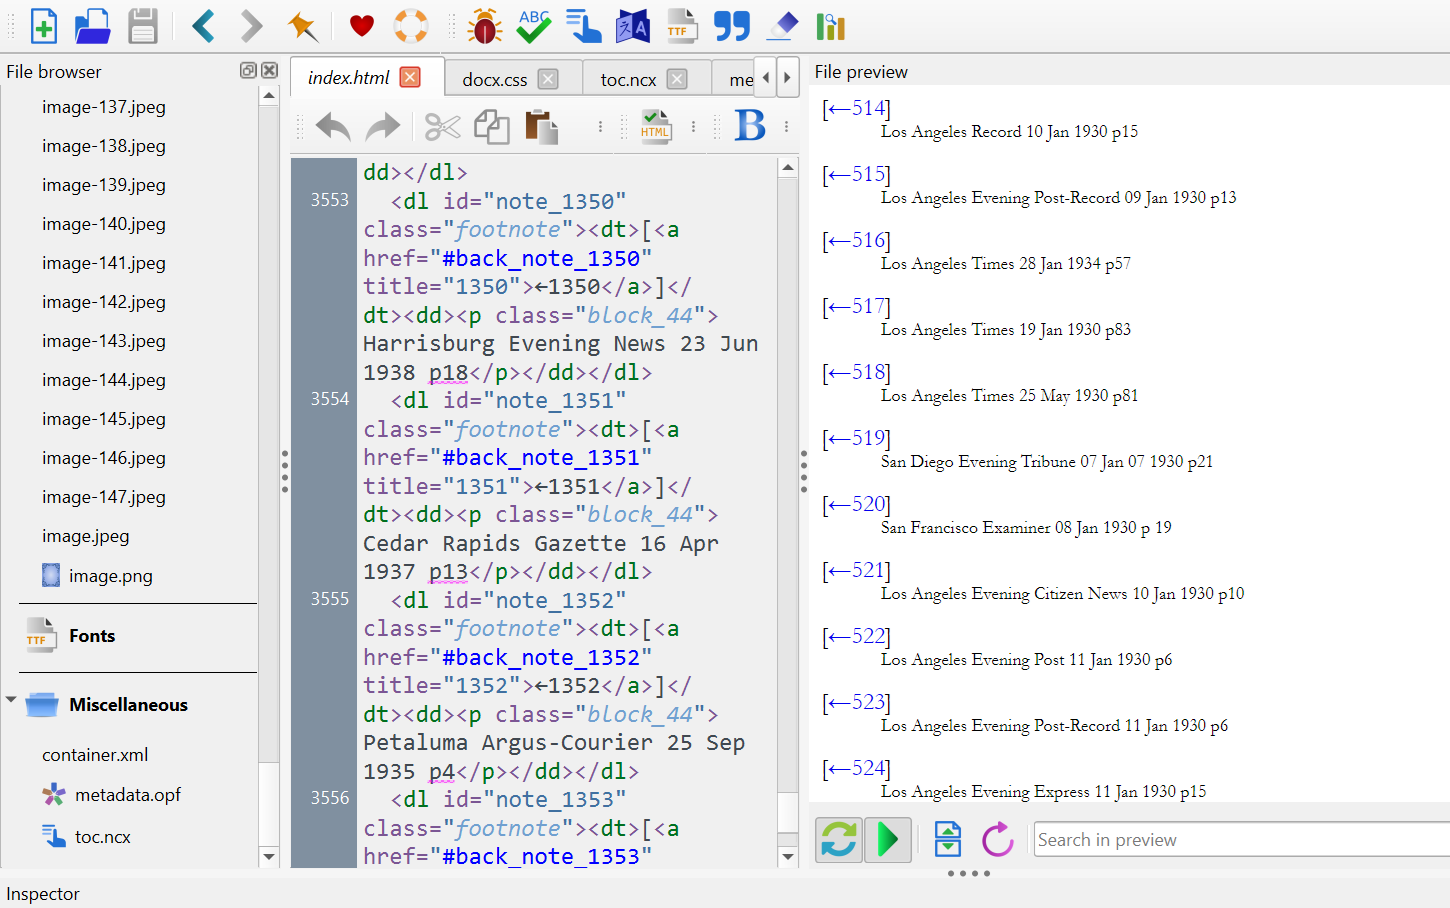
Task: Click the bug icon in the top toolbar
Action: [x=485, y=26]
